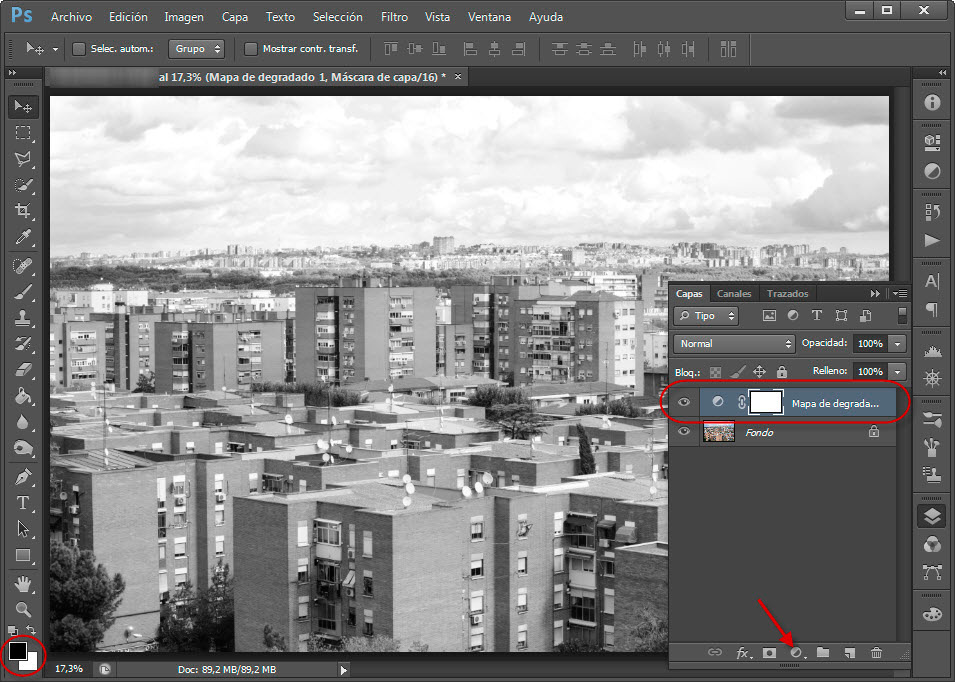955x682 pixels.
Task: Select the Crop tool
Action: click(23, 211)
